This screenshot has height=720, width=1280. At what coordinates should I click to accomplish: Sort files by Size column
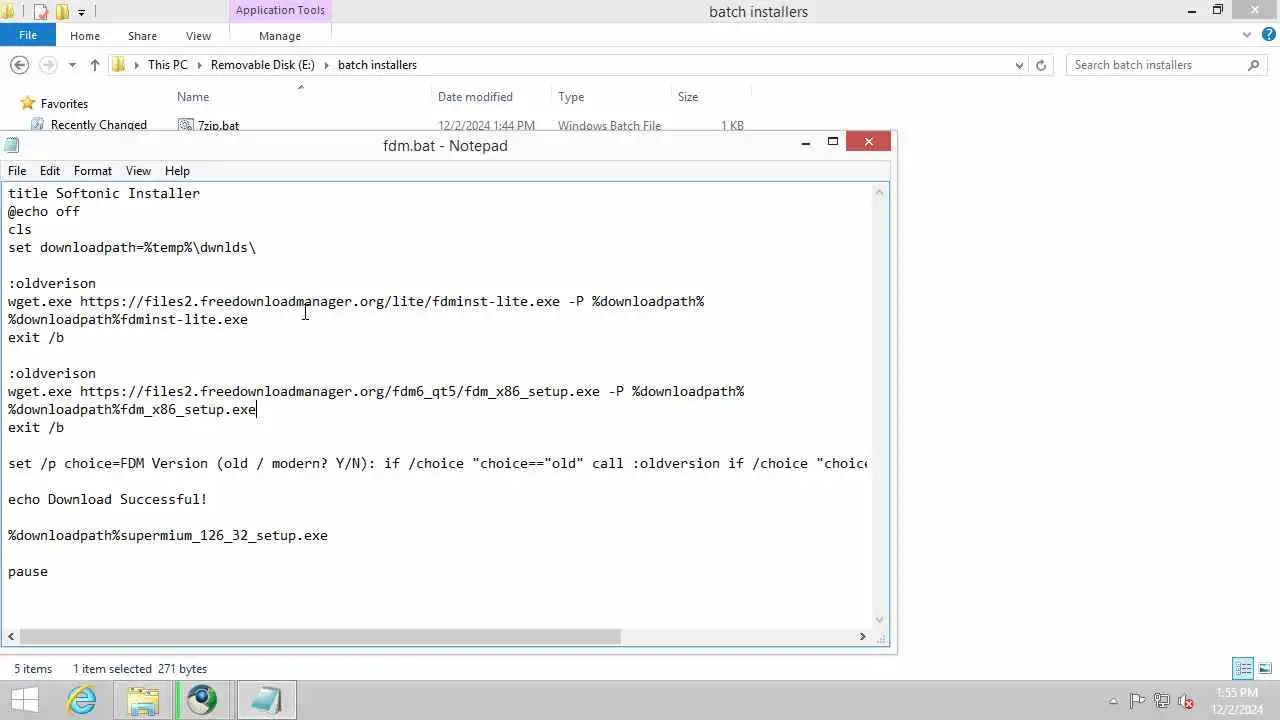click(x=688, y=97)
